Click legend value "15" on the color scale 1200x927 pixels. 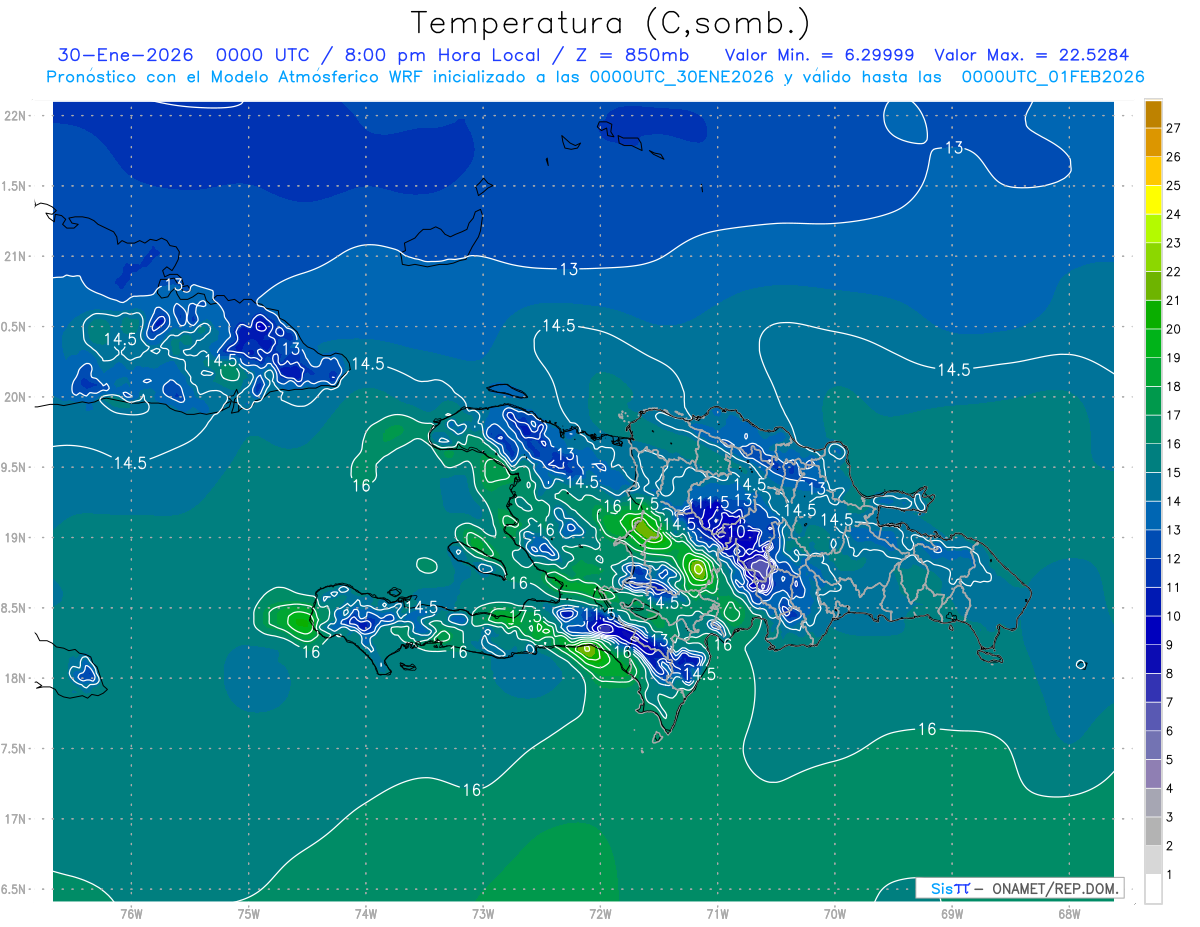(x=1173, y=473)
